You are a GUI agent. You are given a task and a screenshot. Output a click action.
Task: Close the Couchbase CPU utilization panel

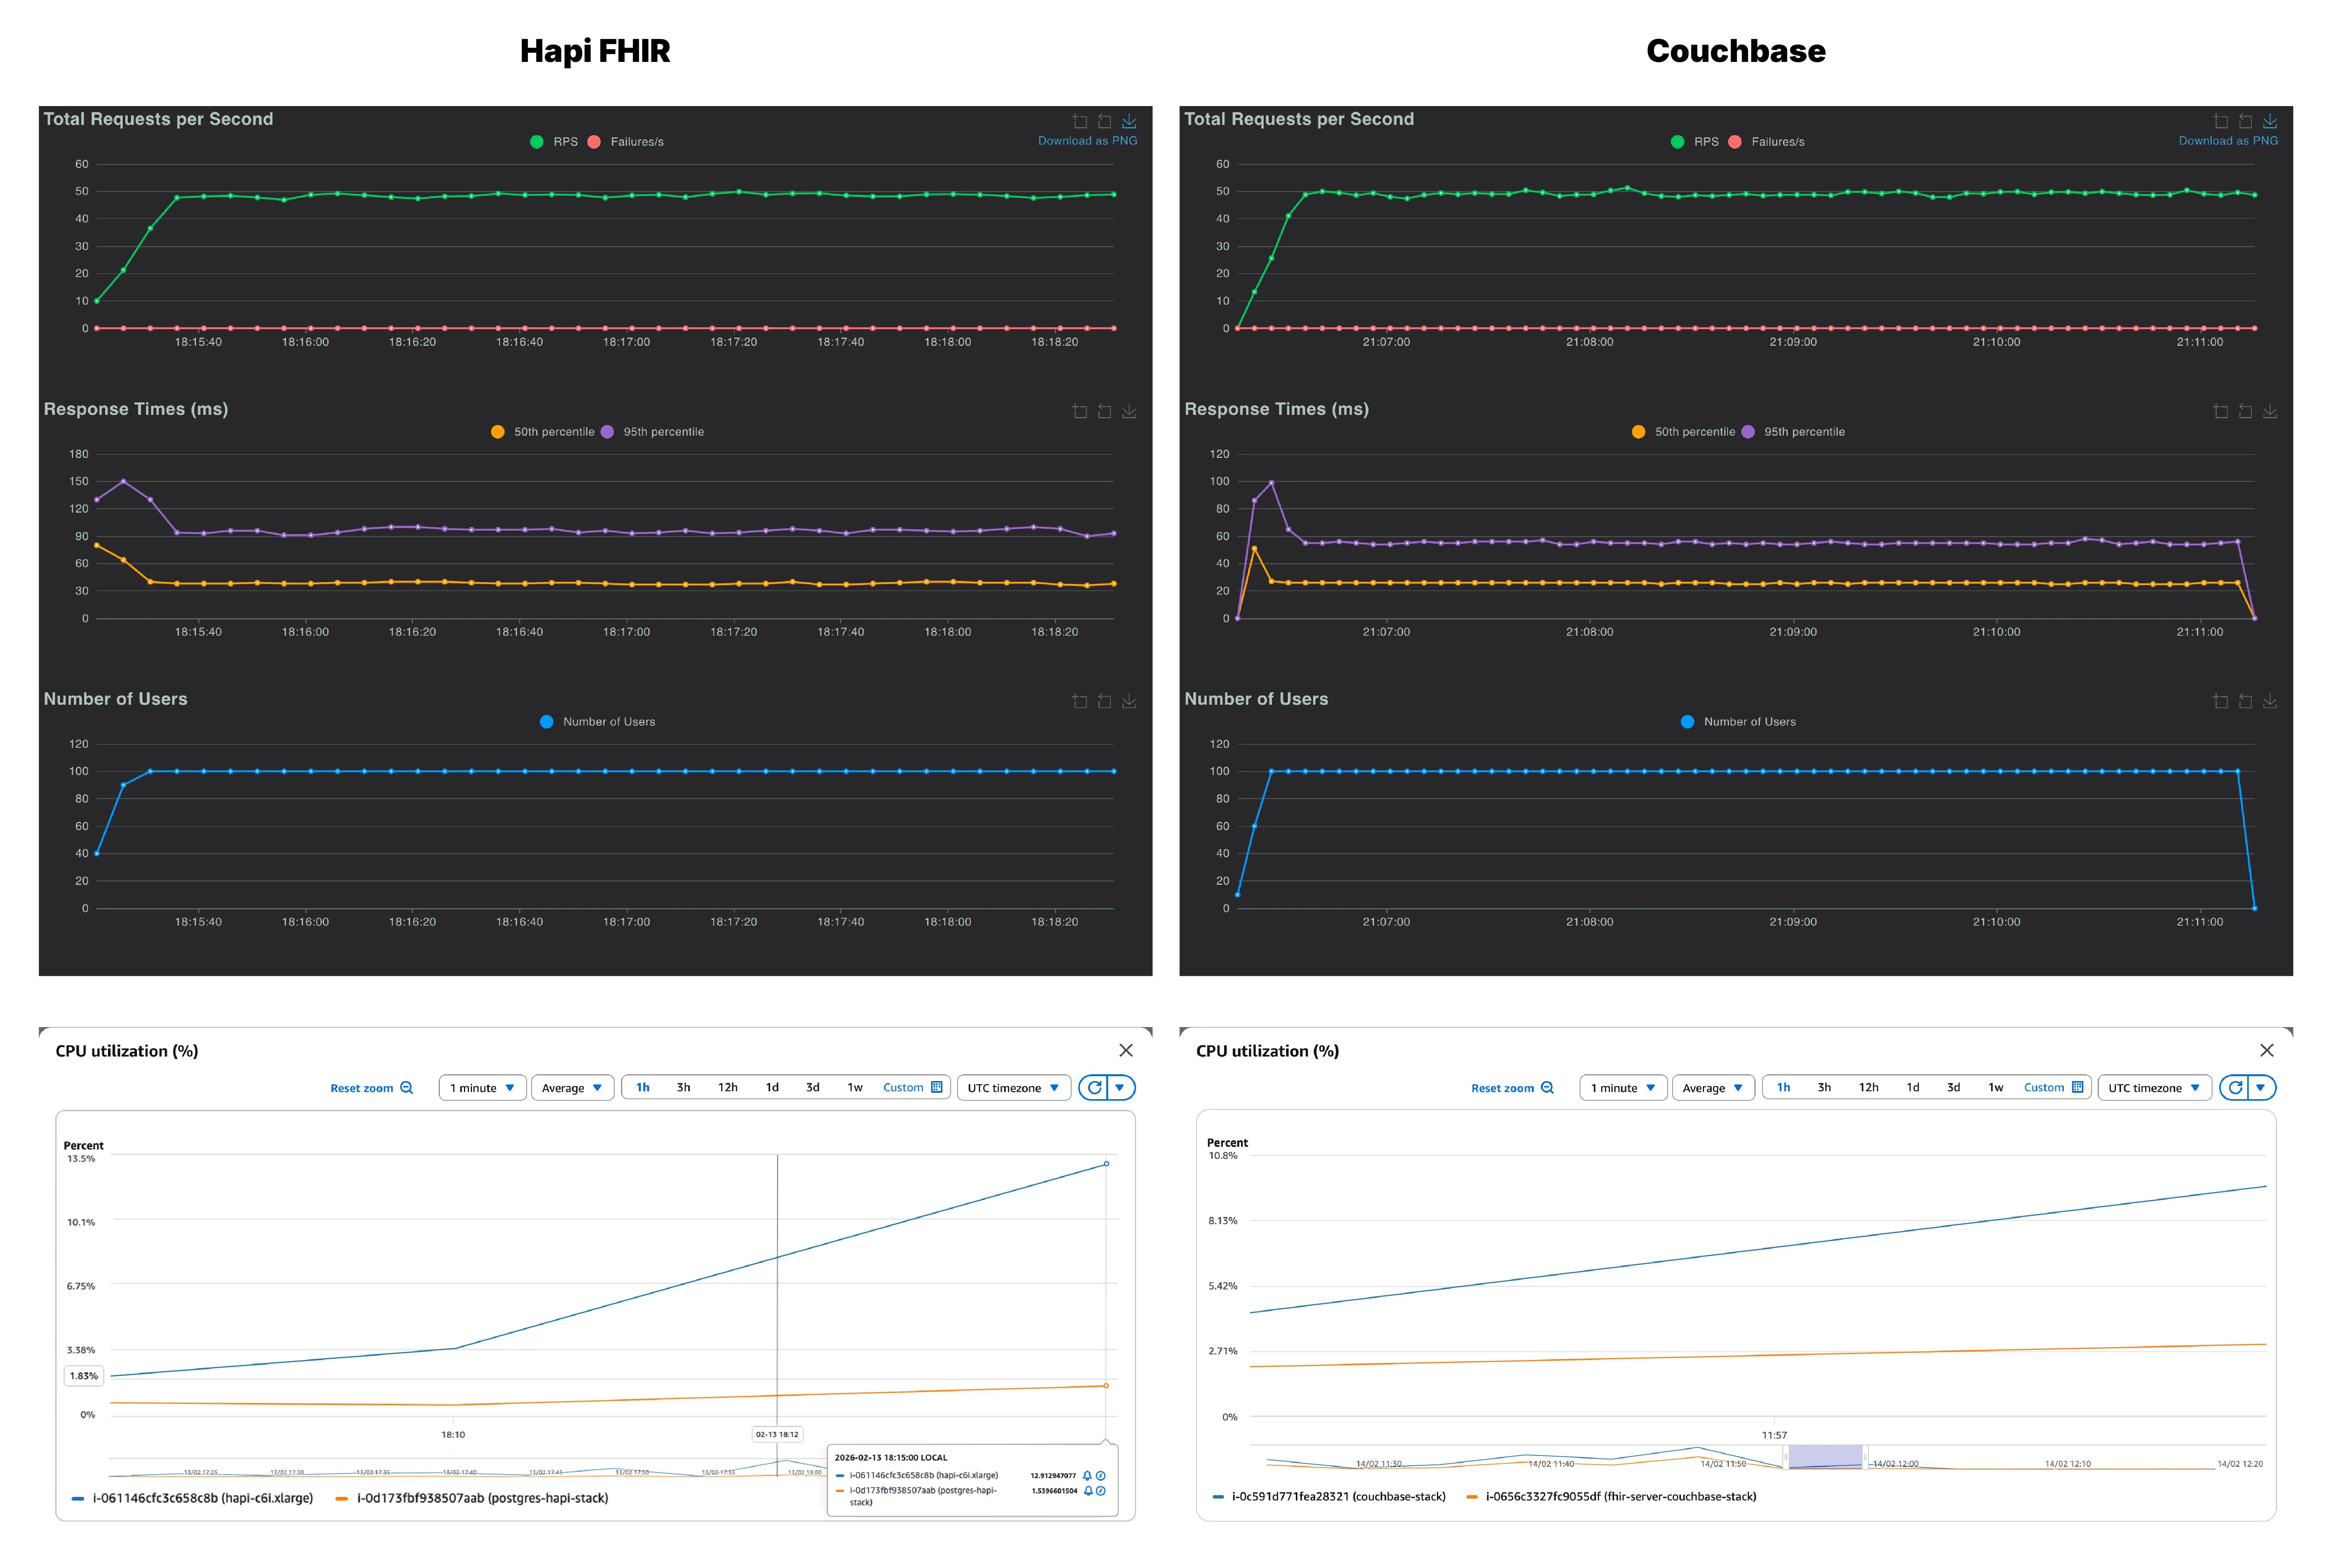click(2266, 1050)
